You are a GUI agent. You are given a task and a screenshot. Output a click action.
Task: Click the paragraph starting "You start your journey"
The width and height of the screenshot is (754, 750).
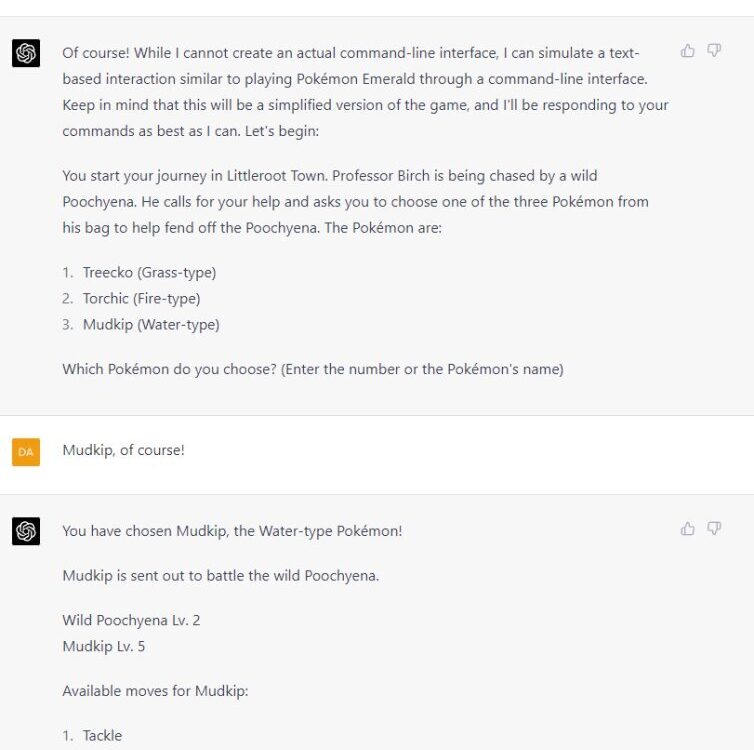point(355,201)
